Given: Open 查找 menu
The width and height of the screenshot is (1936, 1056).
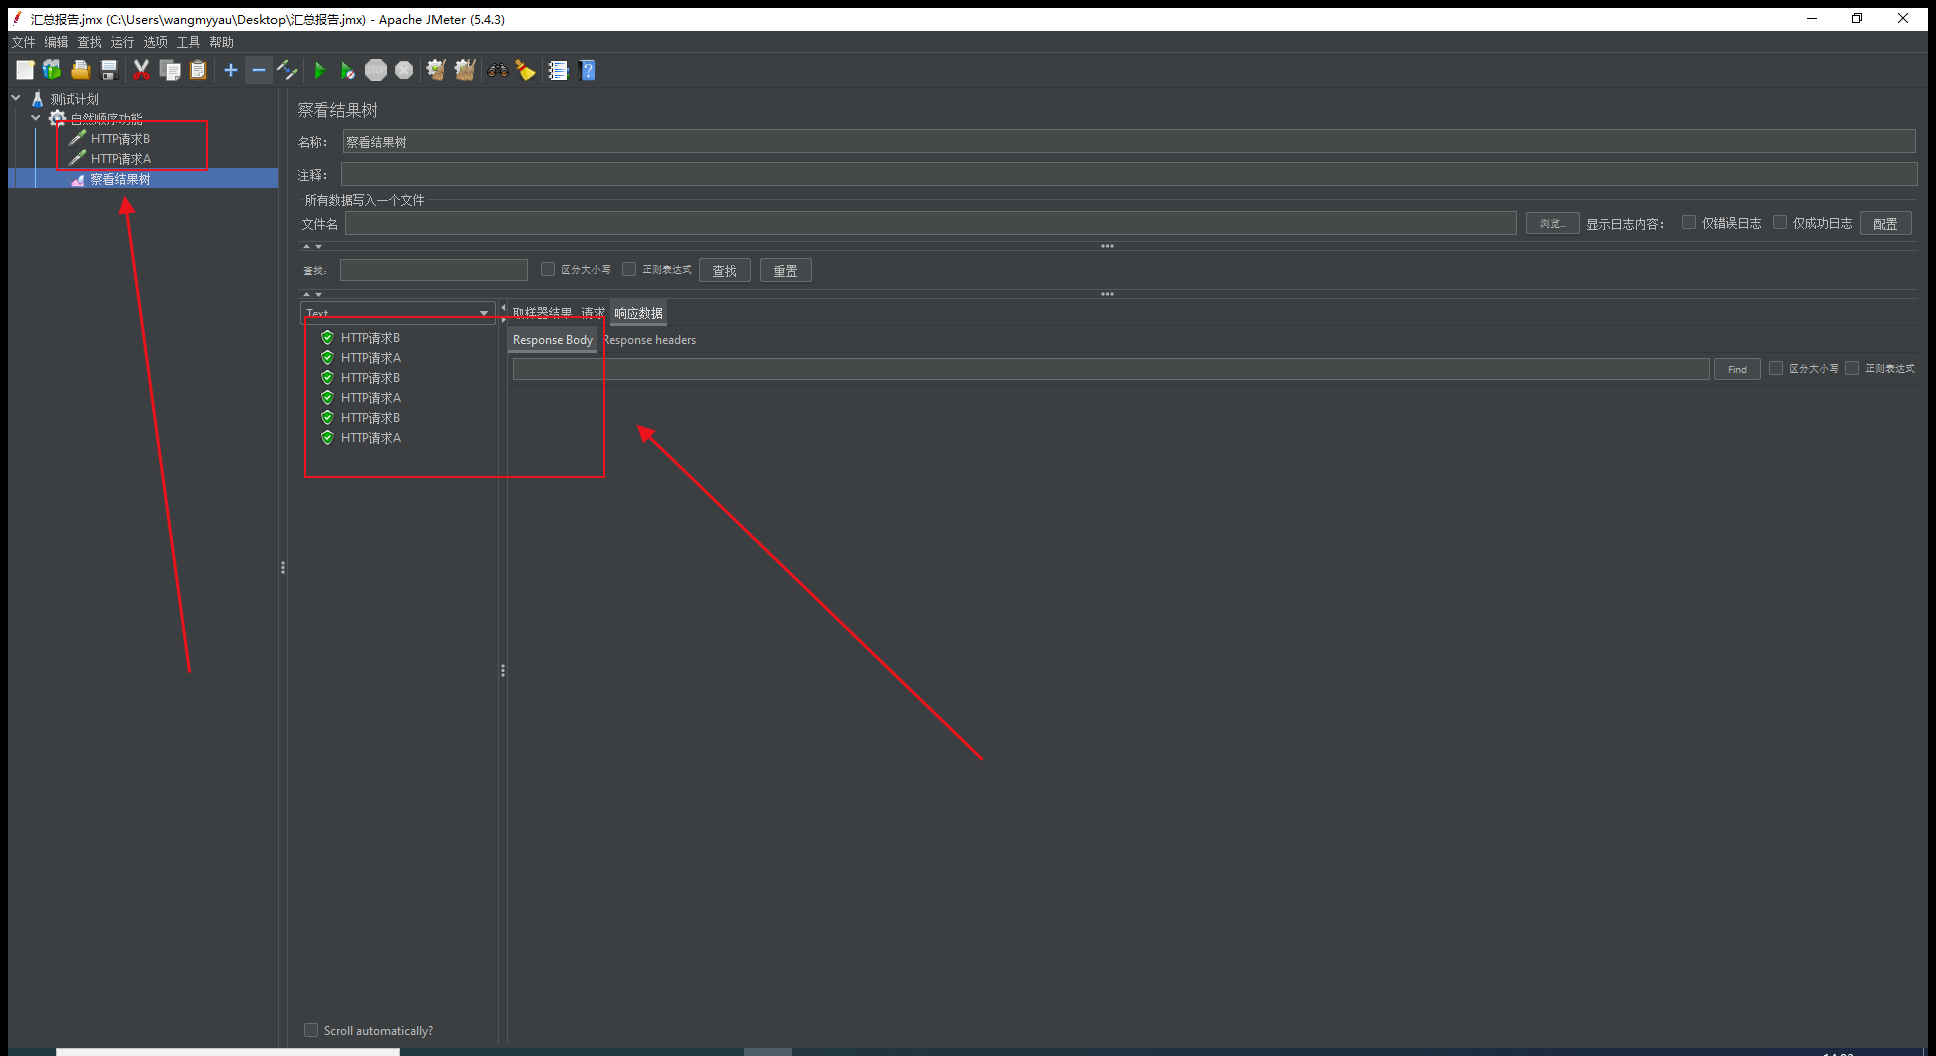Looking at the screenshot, I should pyautogui.click(x=89, y=42).
